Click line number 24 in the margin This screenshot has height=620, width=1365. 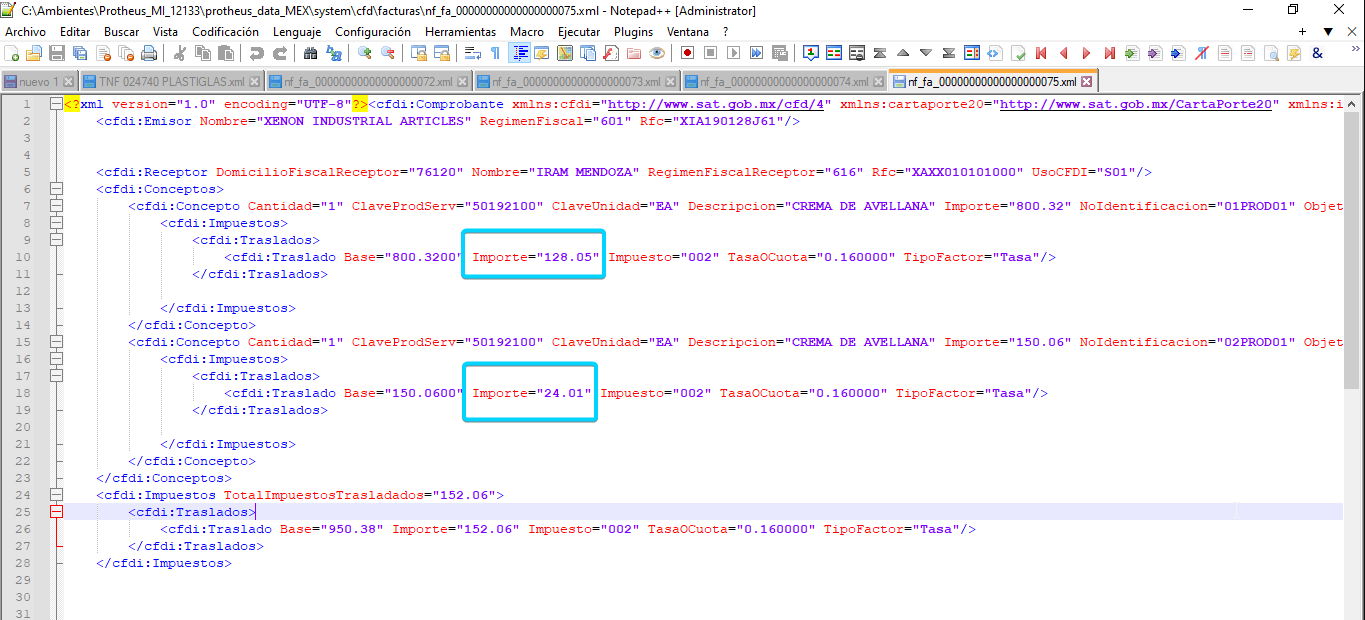tap(23, 495)
